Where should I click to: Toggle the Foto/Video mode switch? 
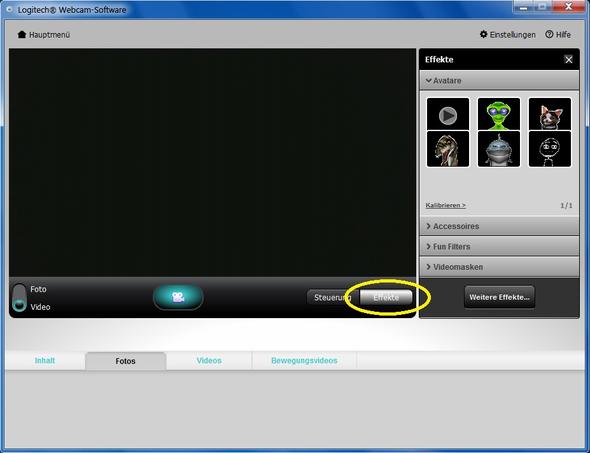(19, 298)
